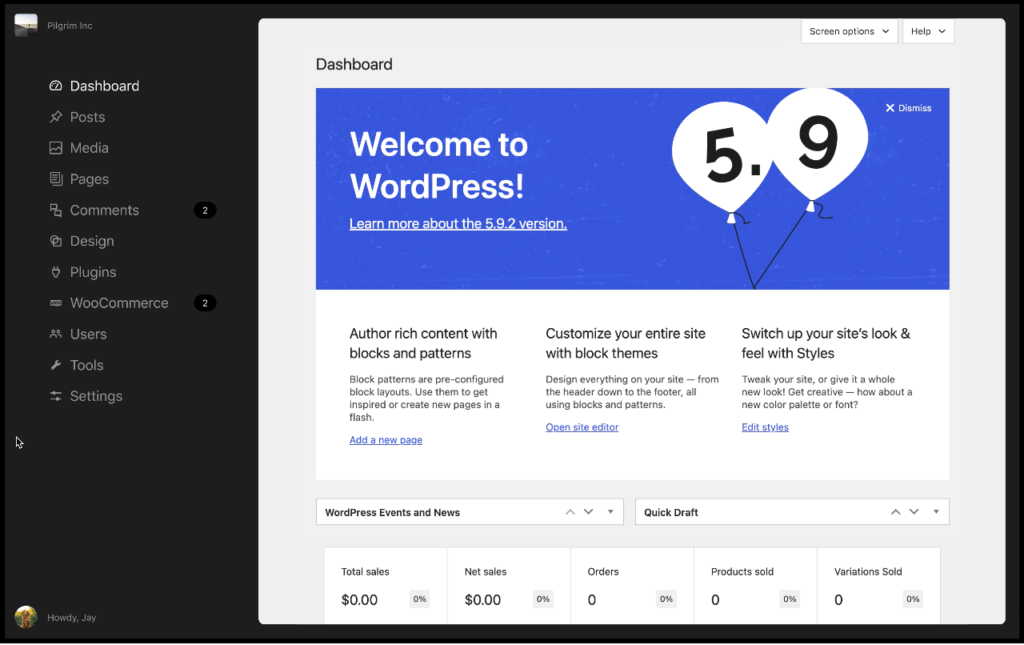This screenshot has width=1024, height=645.
Task: Click the 0% badge for Variations Sold
Action: pos(913,599)
